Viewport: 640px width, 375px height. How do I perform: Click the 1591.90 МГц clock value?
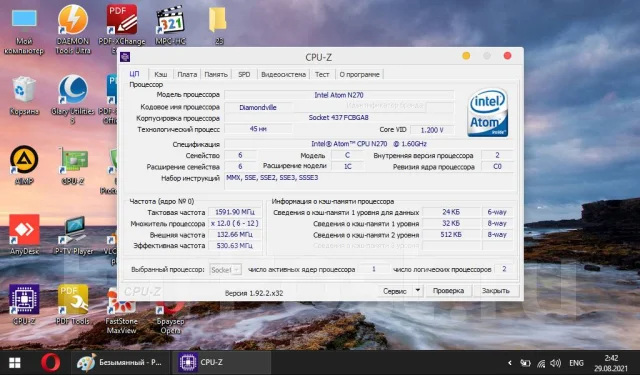(235, 212)
